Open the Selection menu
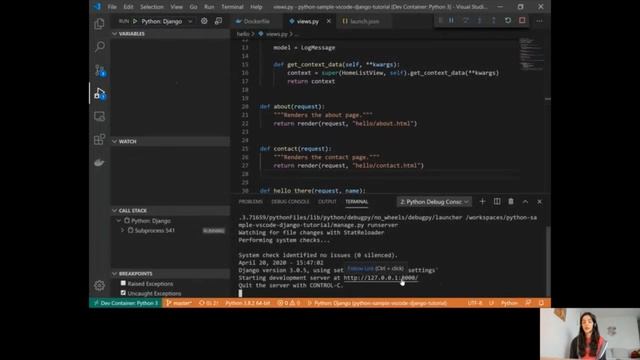This screenshot has height=360, width=640. pos(152,7)
